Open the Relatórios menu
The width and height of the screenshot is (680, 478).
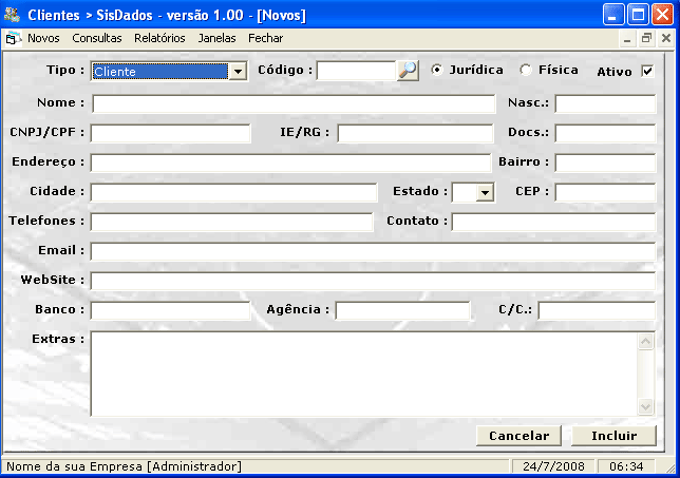(160, 39)
